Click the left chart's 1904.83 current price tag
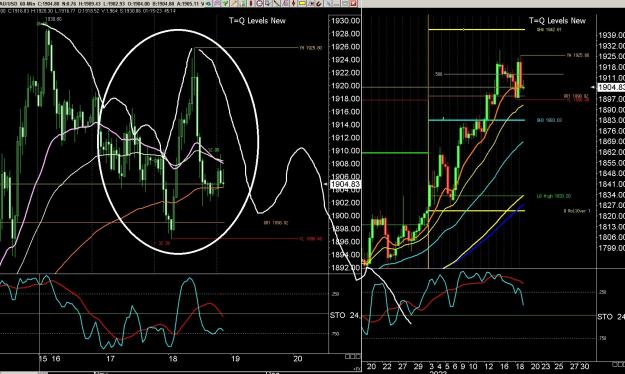 coord(345,184)
